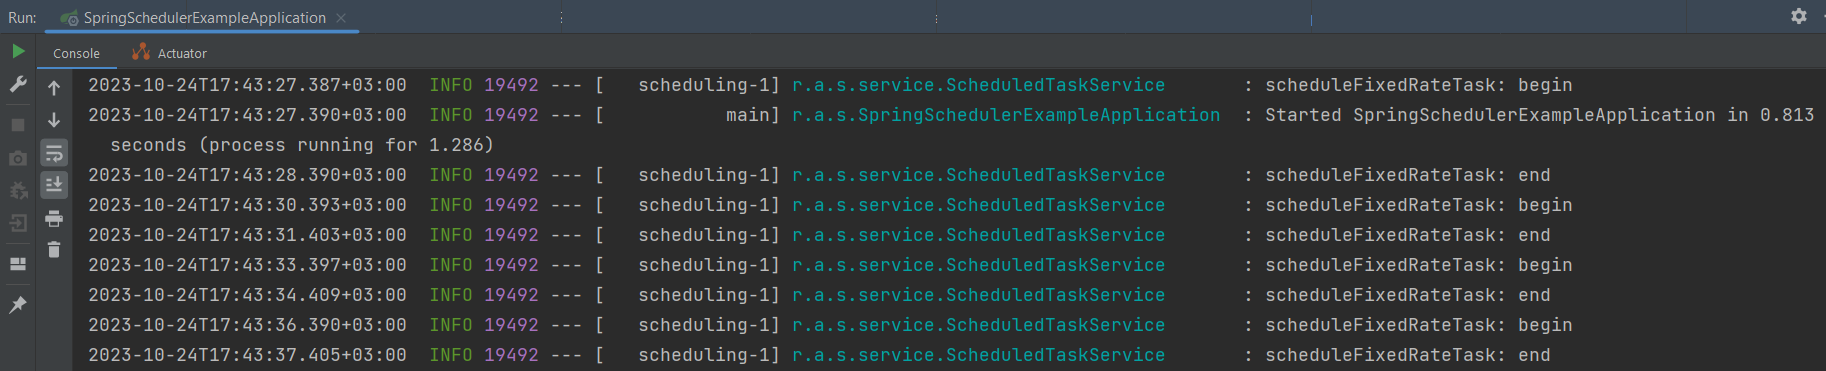Click 'scheduleFixedRateTask: end' on the 17:43:31.403 row
This screenshot has width=1826, height=371.
(x=1408, y=235)
